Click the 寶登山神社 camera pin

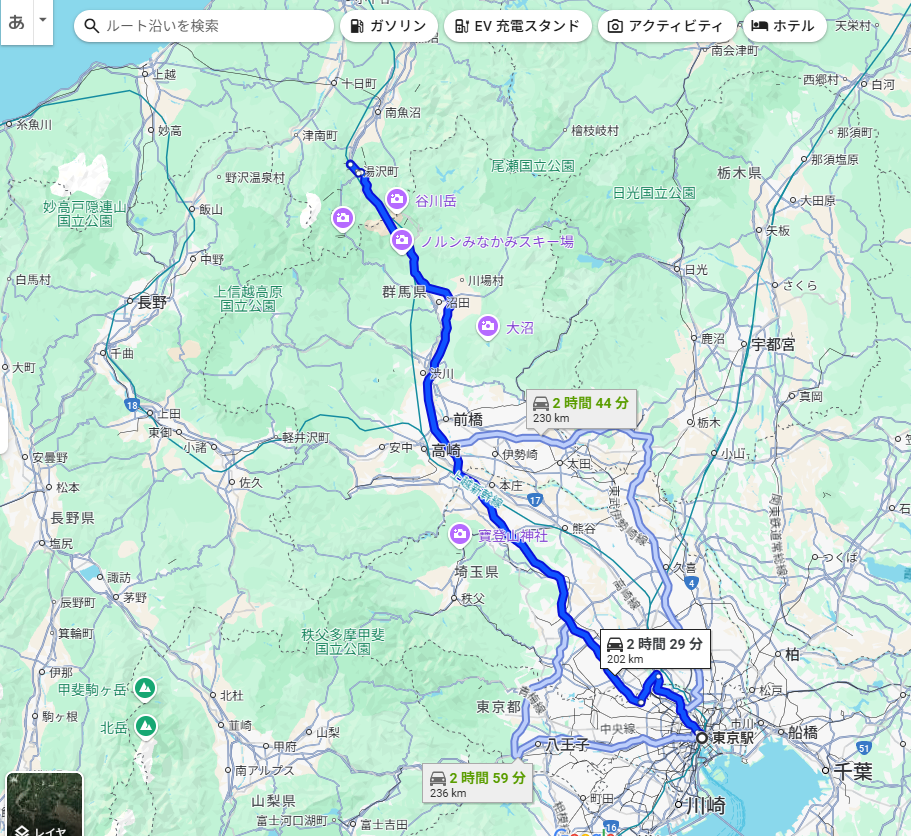[x=460, y=534]
